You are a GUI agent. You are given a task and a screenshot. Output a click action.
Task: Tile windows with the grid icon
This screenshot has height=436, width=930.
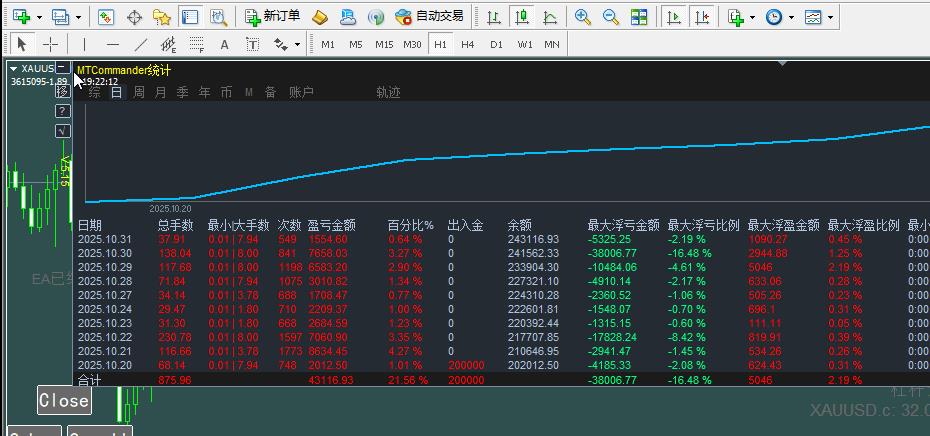click(639, 17)
